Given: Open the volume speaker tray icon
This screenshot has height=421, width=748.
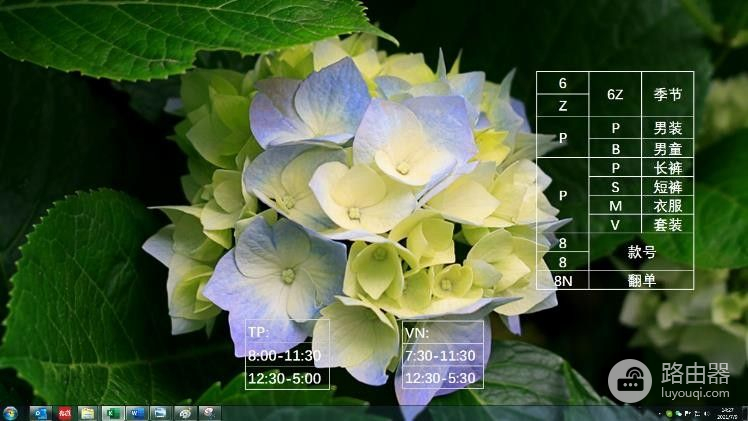Looking at the screenshot, I should [706, 413].
